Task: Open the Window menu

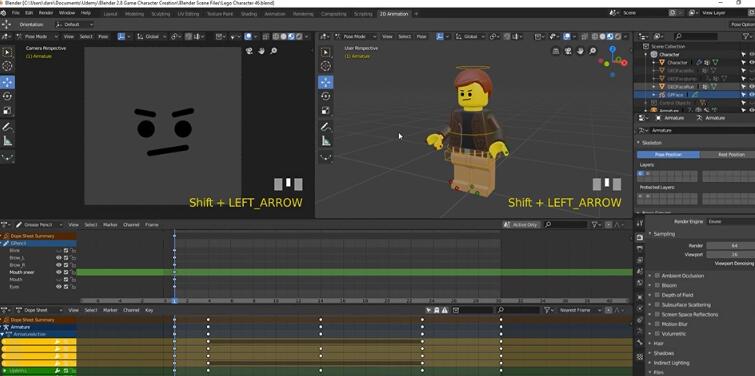Action: pos(66,13)
